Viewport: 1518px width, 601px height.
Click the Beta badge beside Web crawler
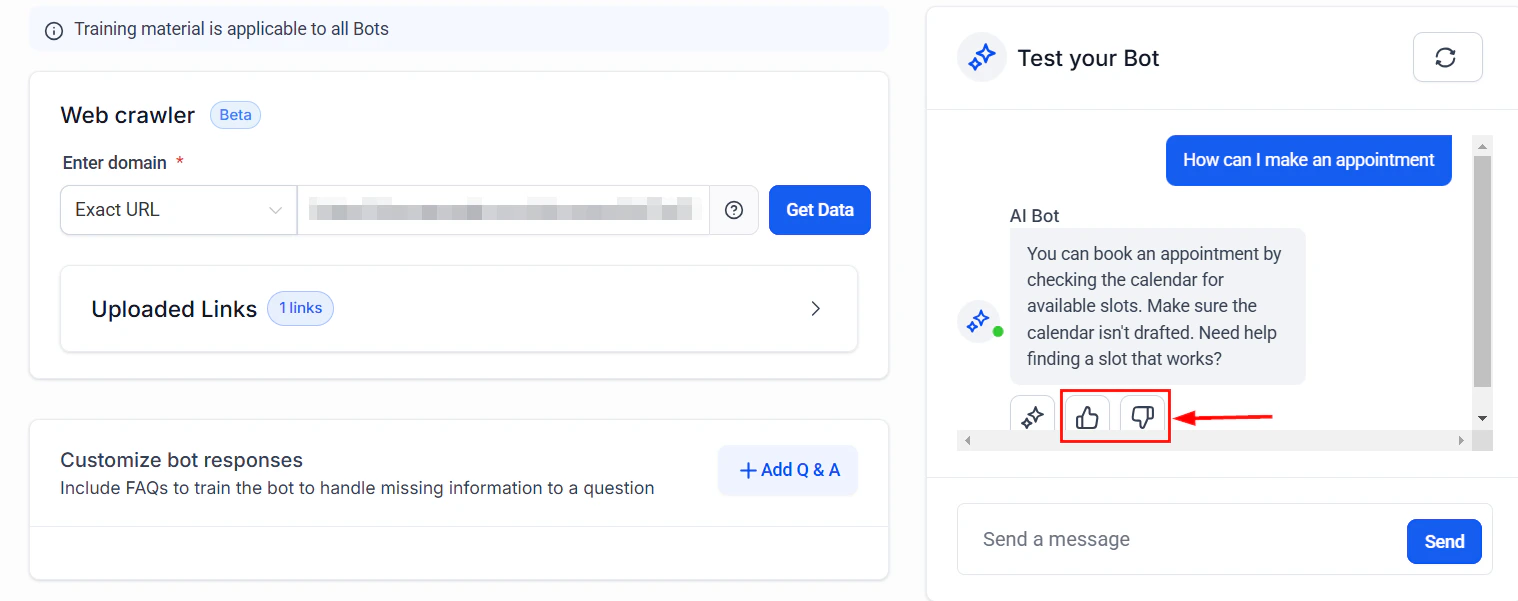[x=235, y=115]
